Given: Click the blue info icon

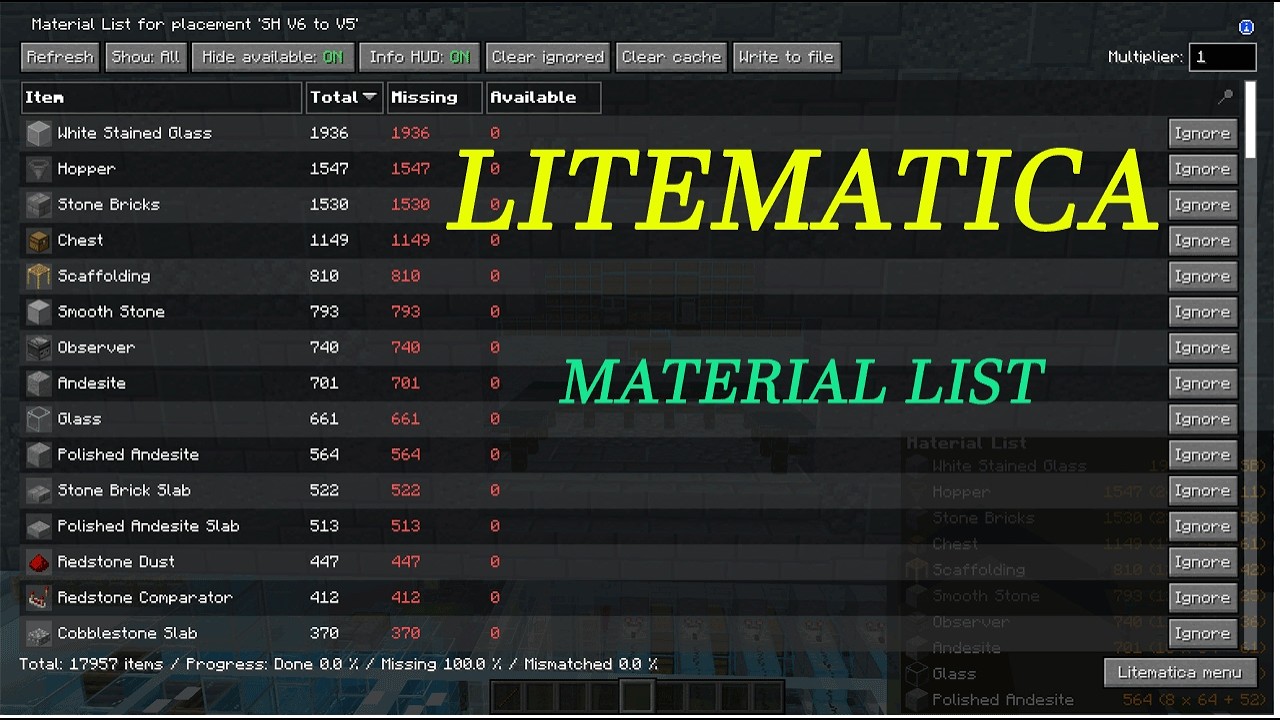Looking at the screenshot, I should [1246, 27].
